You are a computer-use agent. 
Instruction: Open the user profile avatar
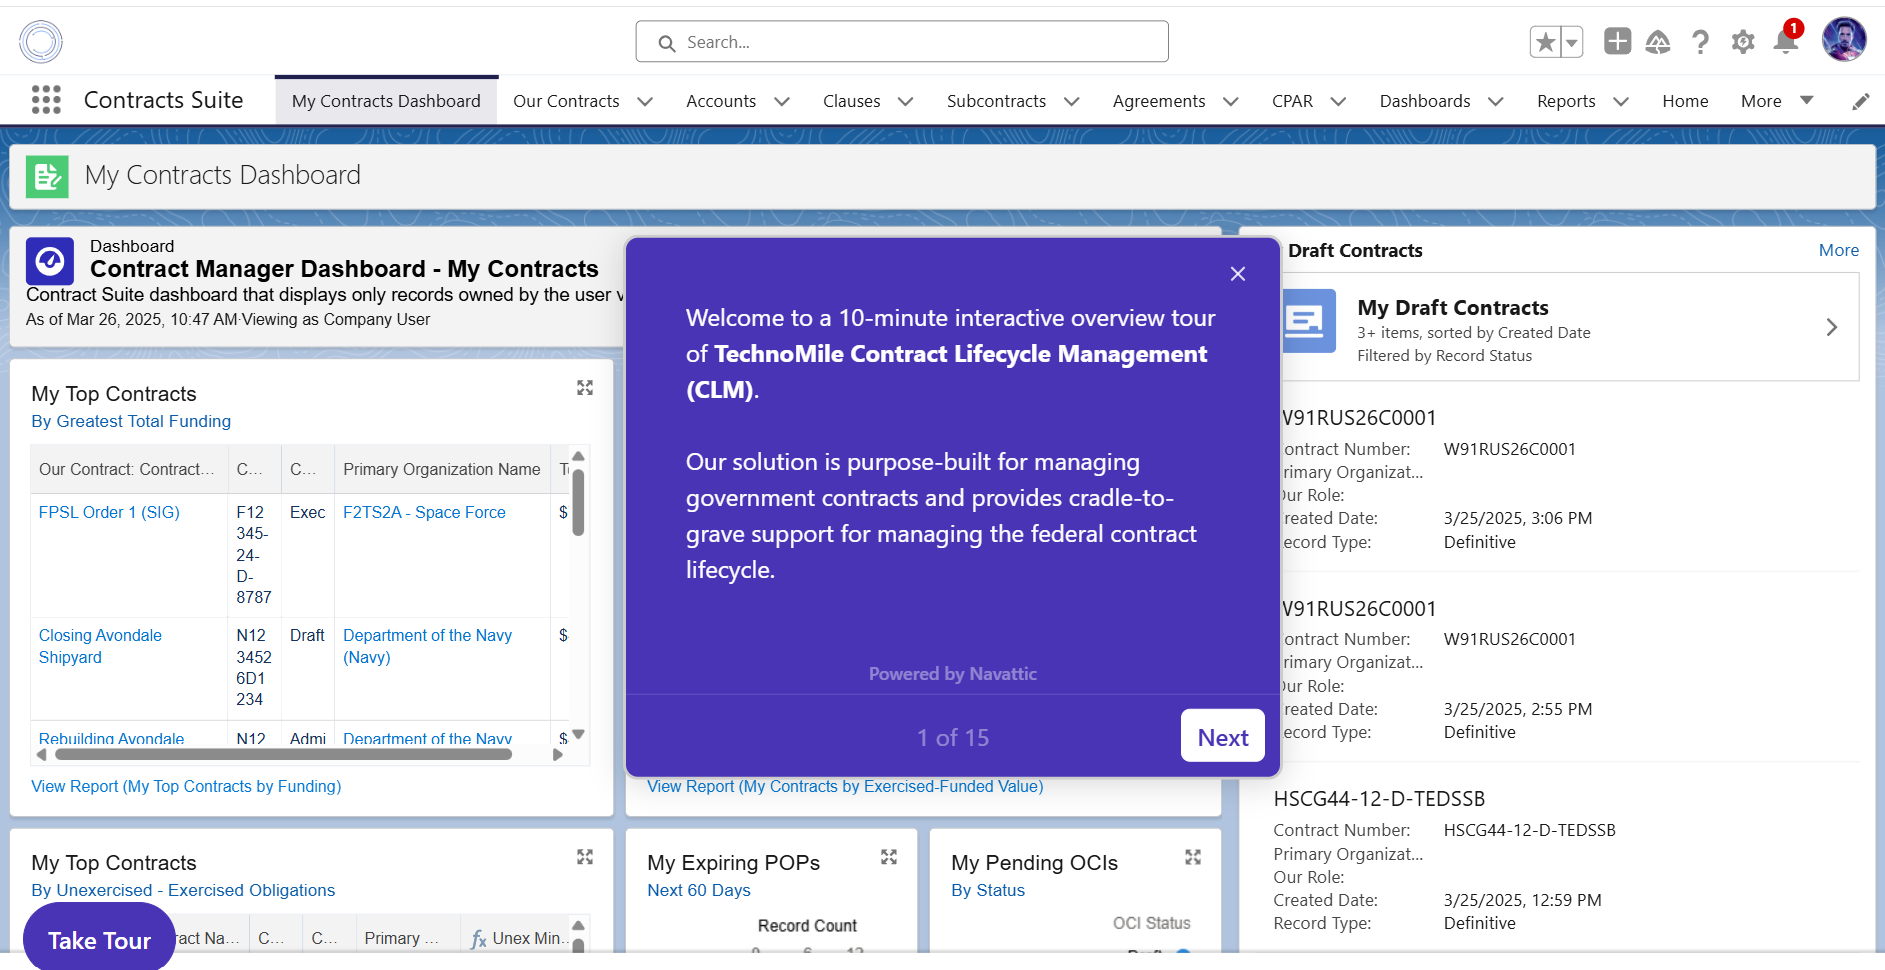tap(1844, 40)
